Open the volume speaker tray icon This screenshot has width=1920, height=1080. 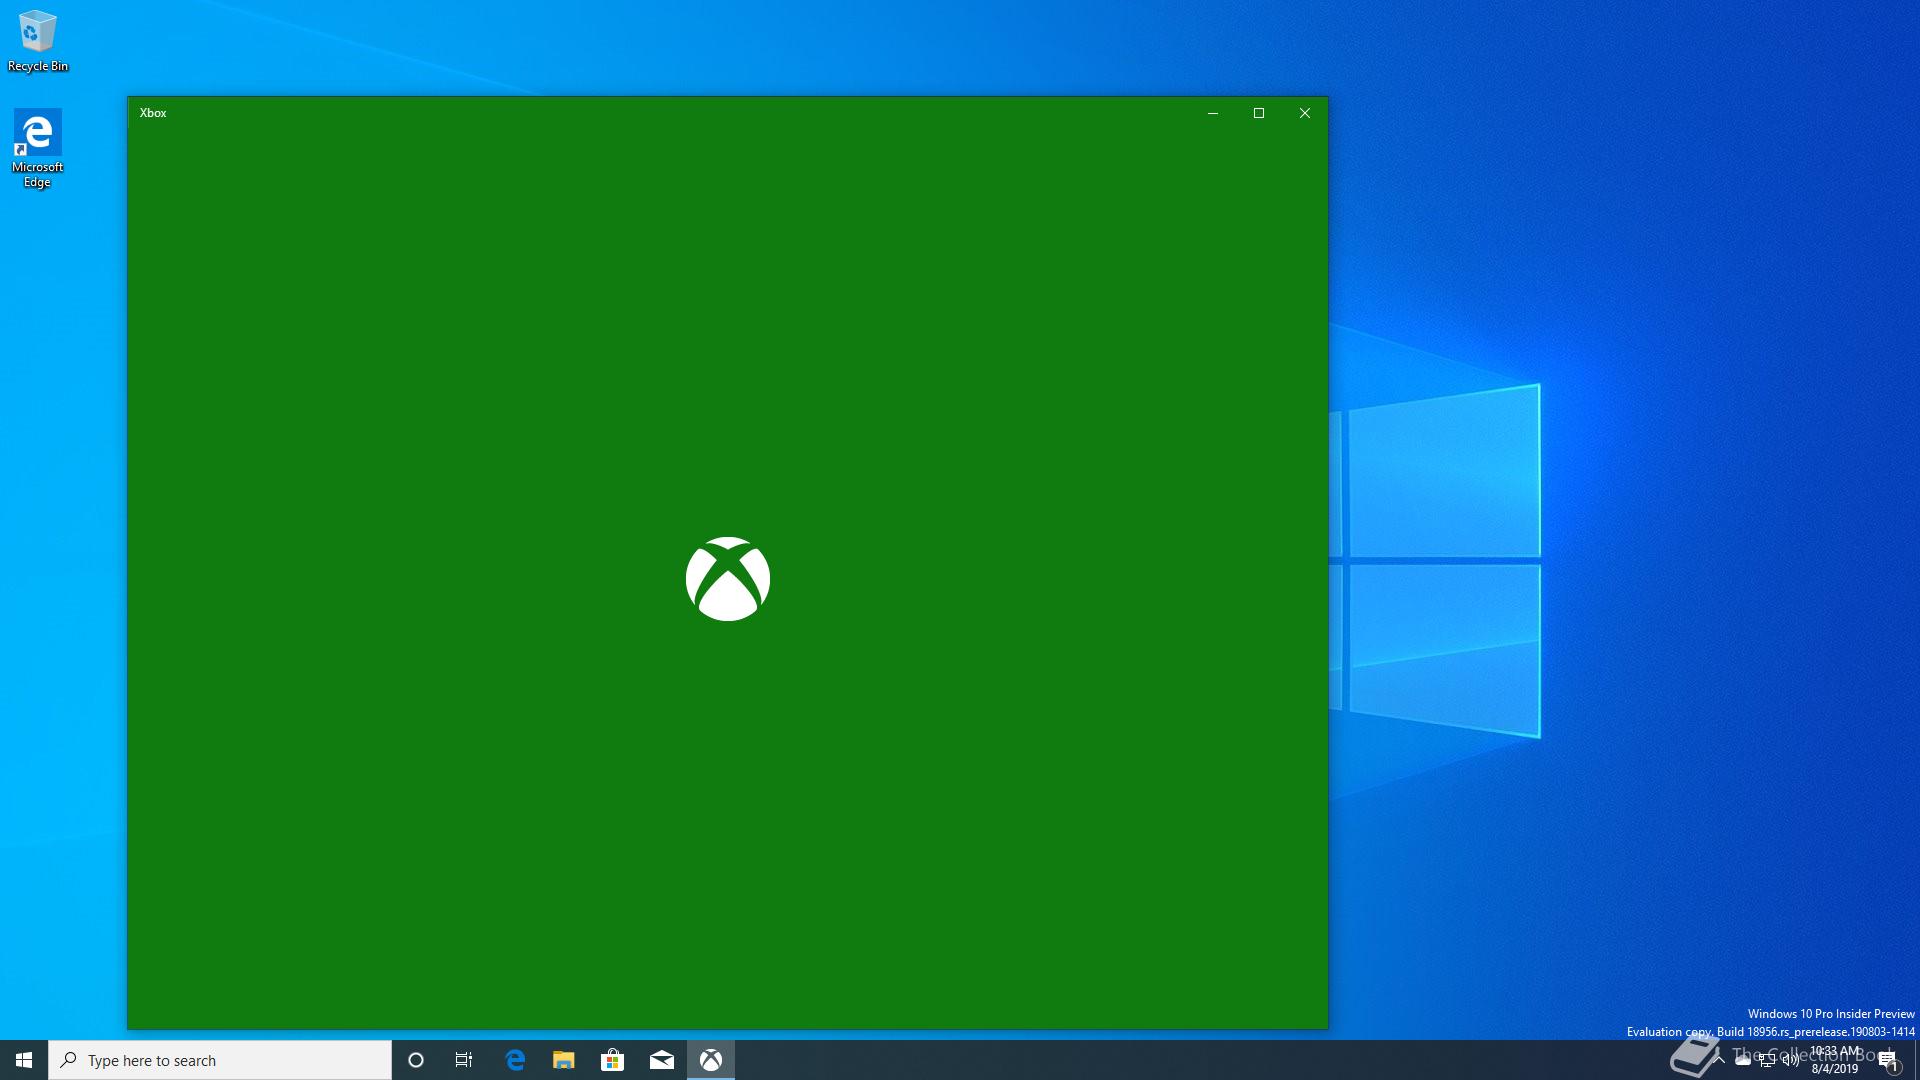(1791, 1060)
